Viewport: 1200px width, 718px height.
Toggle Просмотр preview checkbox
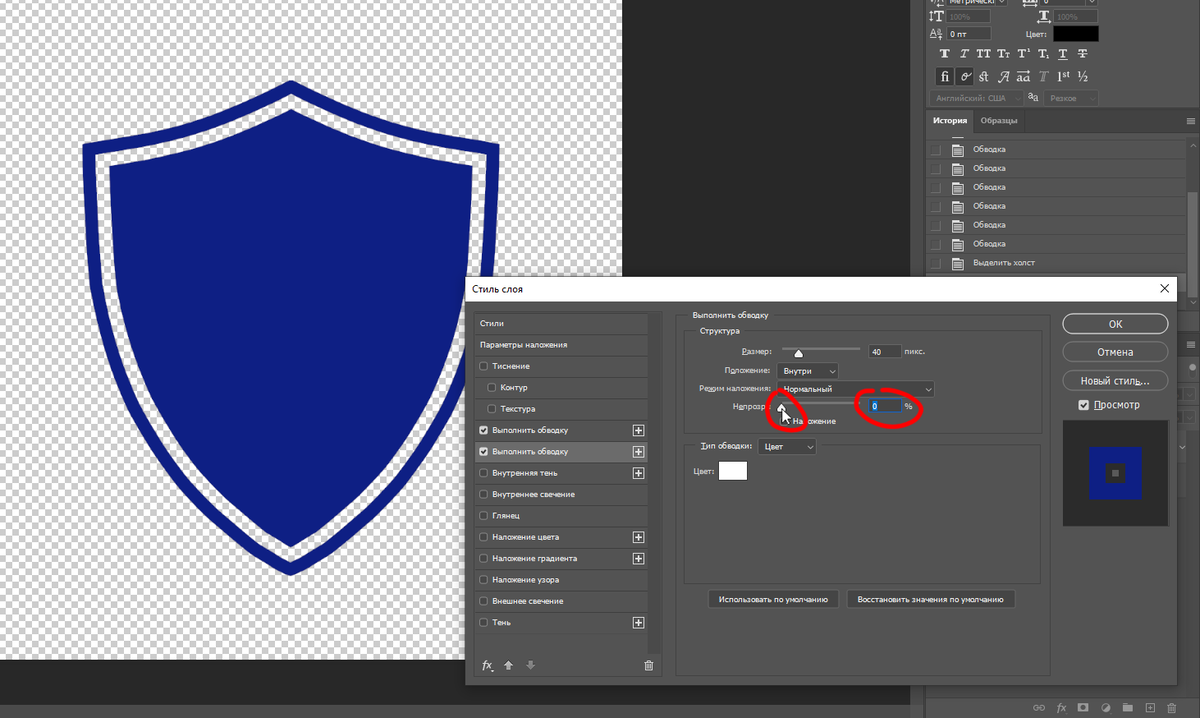1084,405
